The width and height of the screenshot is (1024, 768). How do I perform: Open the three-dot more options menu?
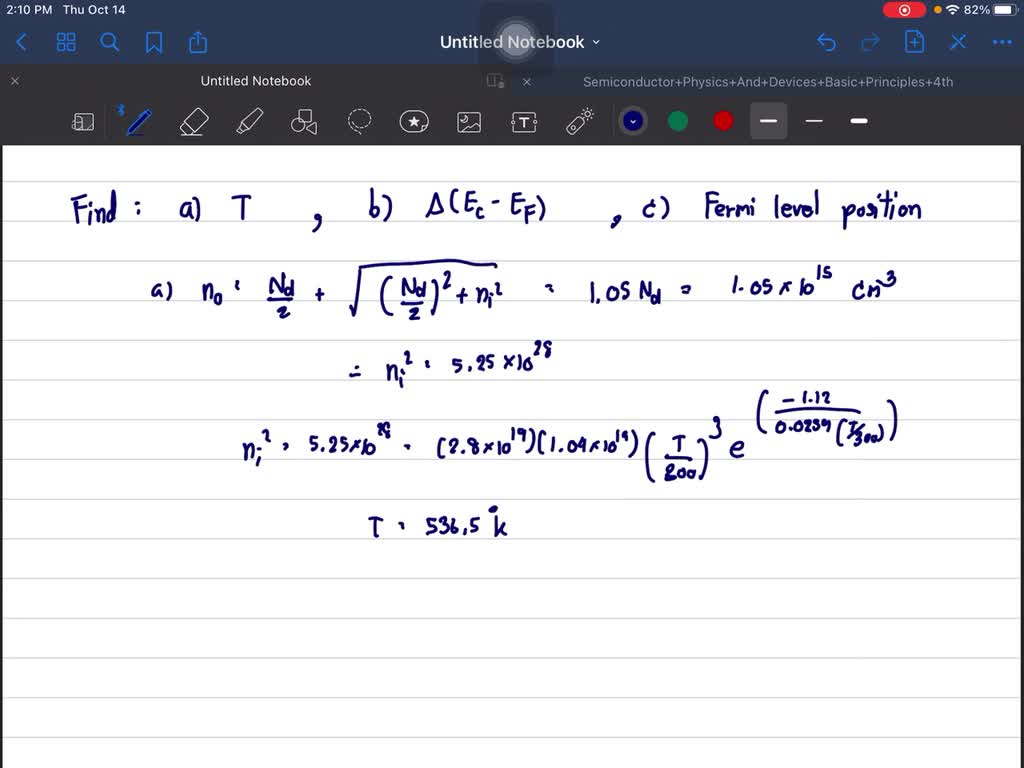click(1001, 42)
